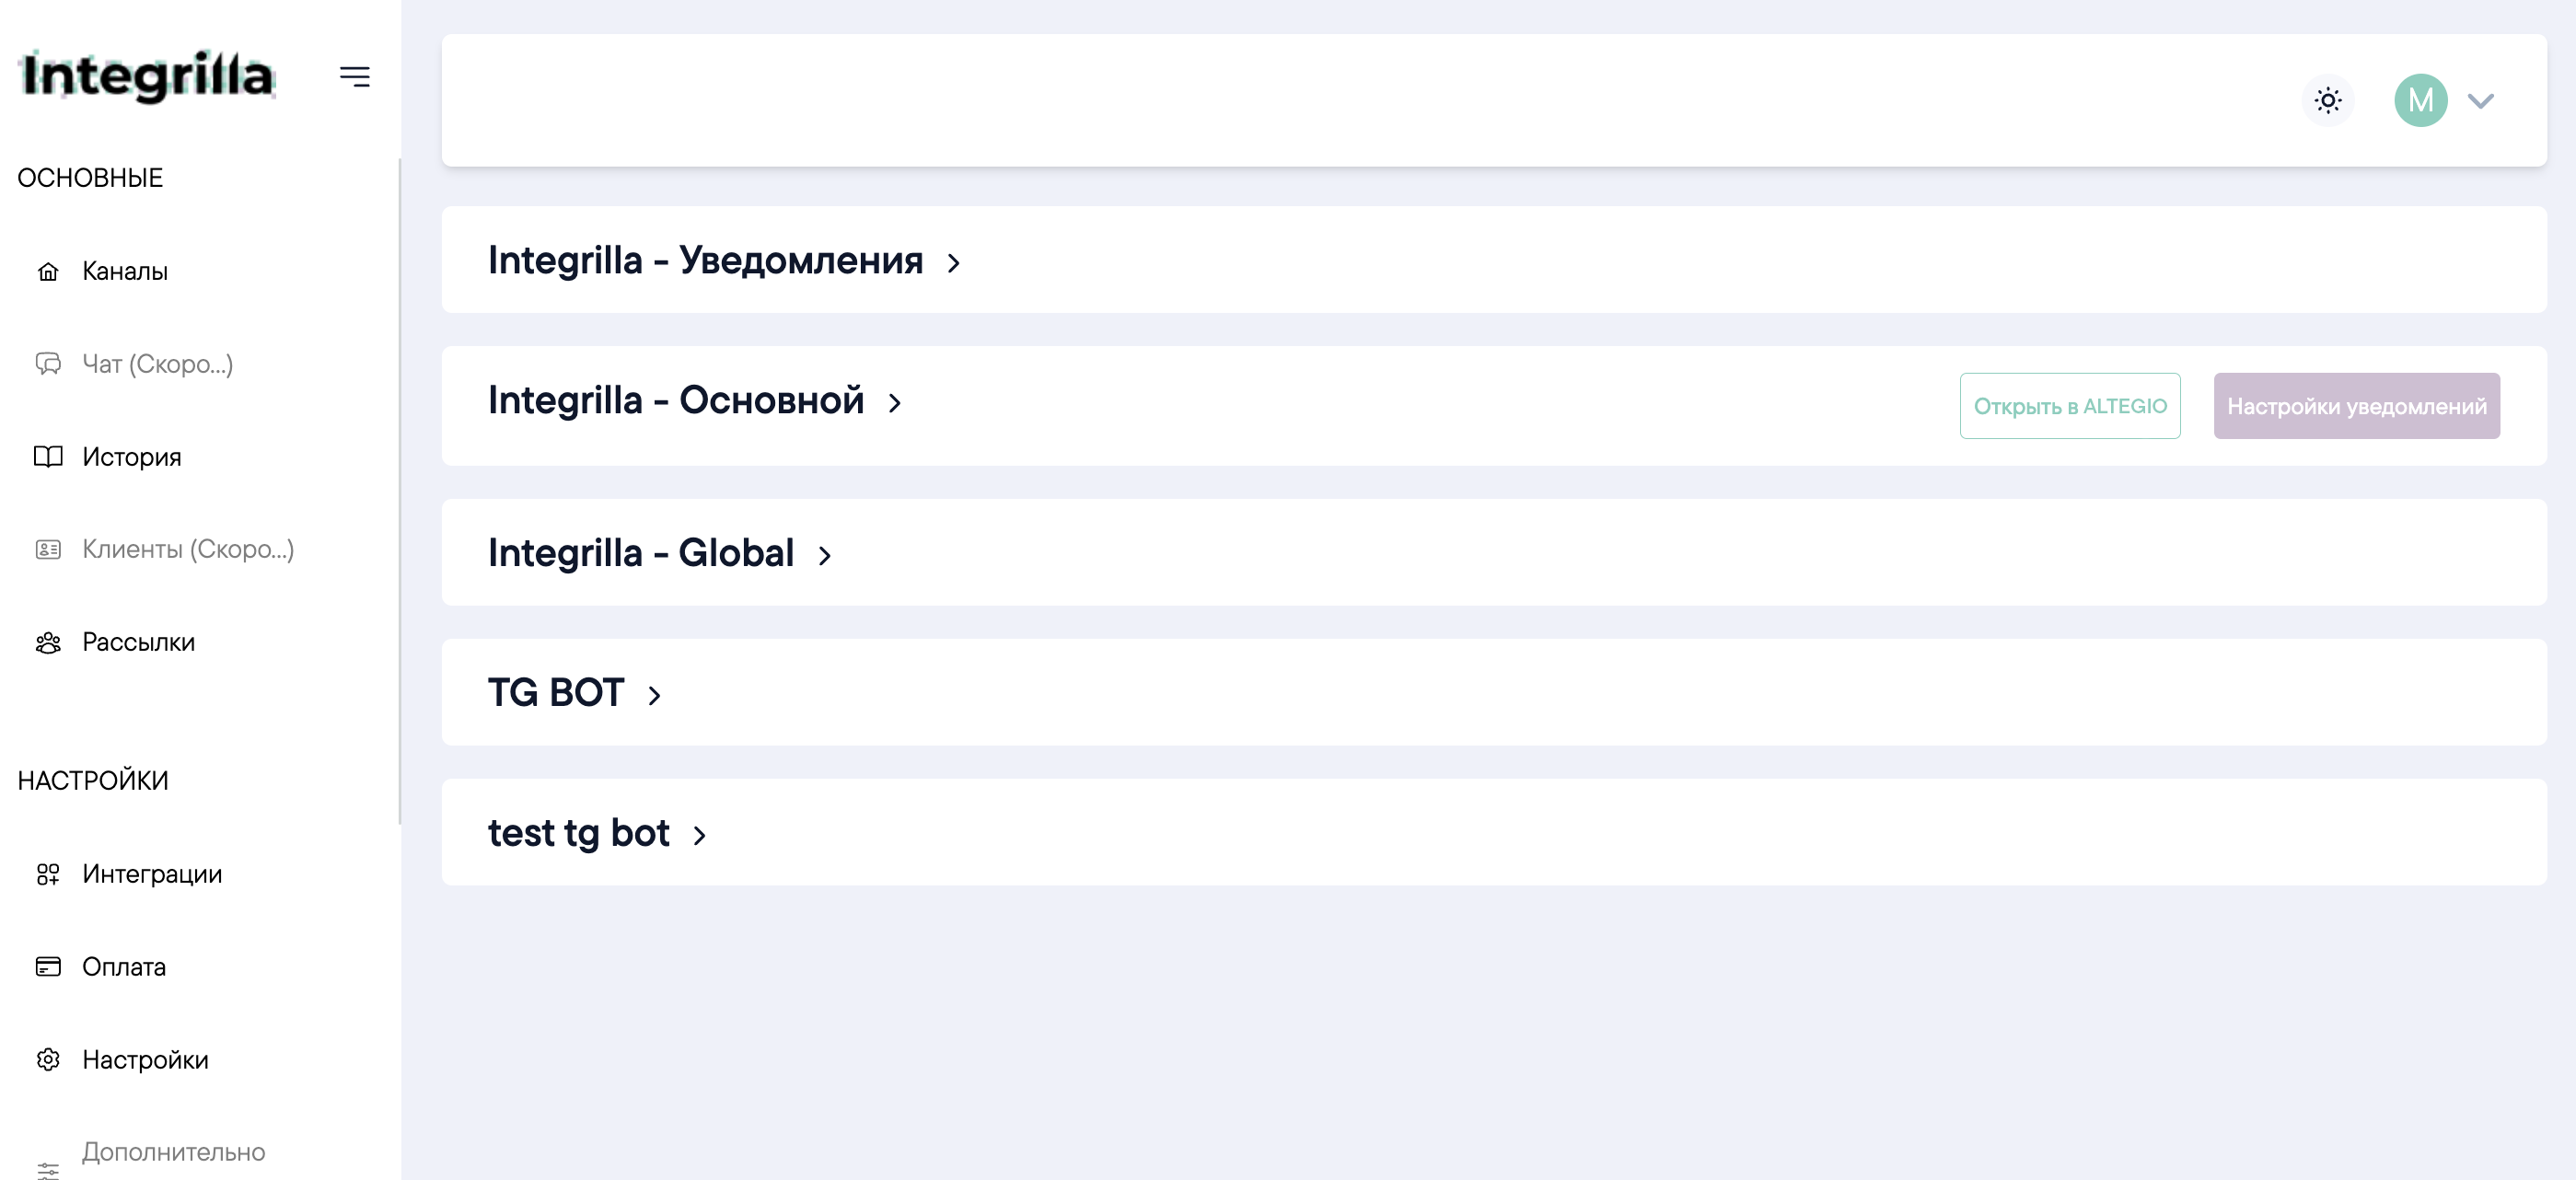Toggle light/dark theme sun icon
2576x1180 pixels.
[2328, 100]
